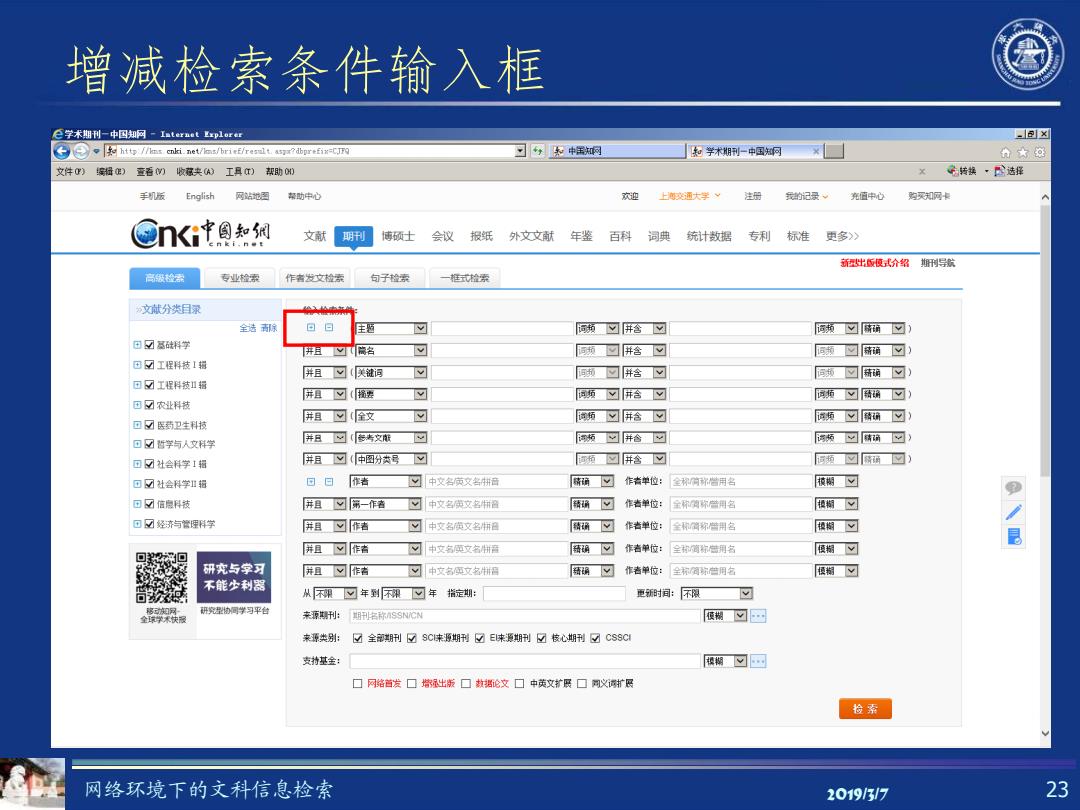The image size is (1080, 810).
Task: Expand the 上海交通大学 account menu
Action: tap(689, 196)
